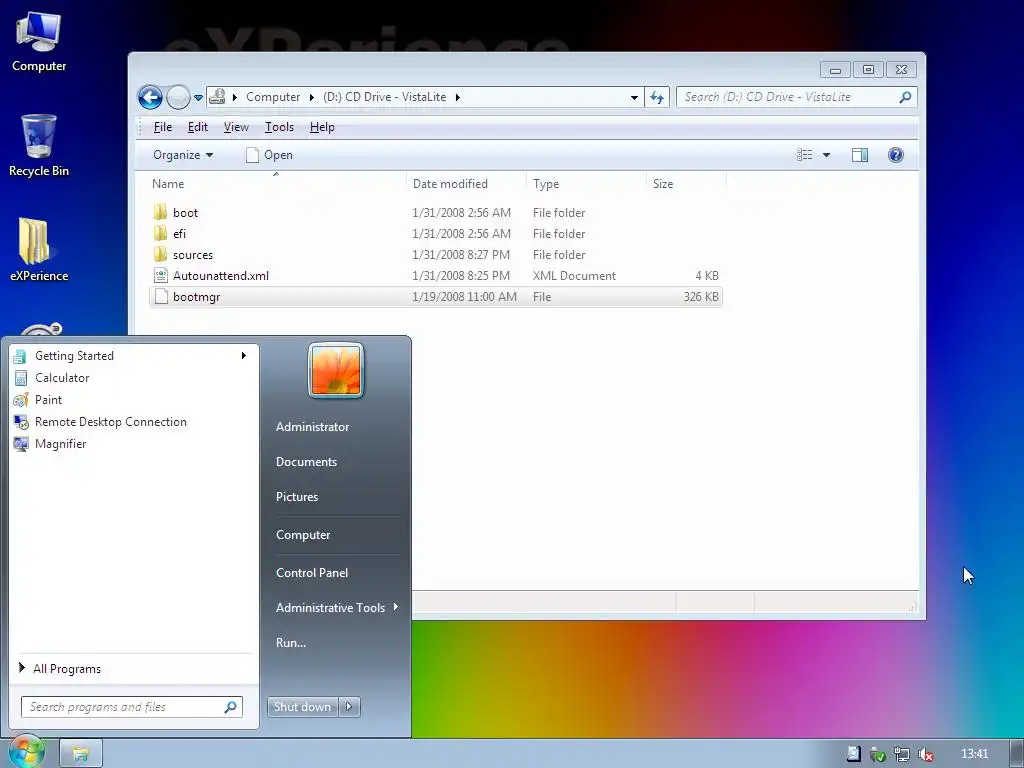Screen dimensions: 1024x768
Task: Expand arrow after Computer in address bar
Action: [x=310, y=97]
